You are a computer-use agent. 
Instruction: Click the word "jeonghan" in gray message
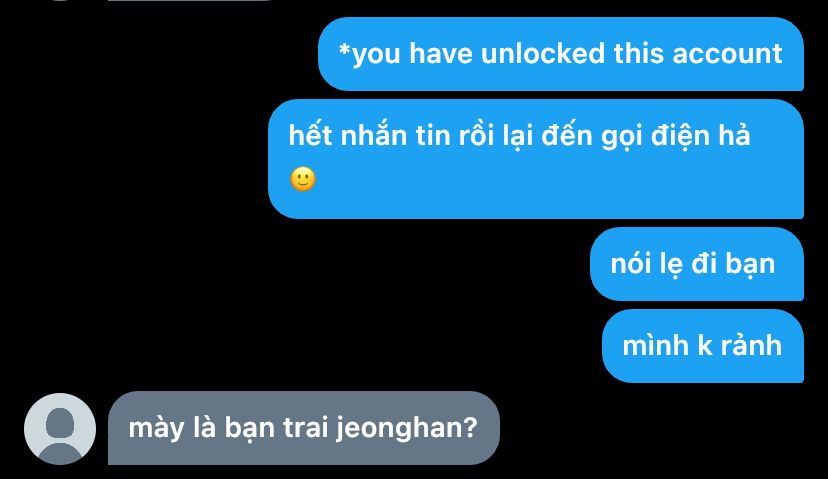point(401,428)
